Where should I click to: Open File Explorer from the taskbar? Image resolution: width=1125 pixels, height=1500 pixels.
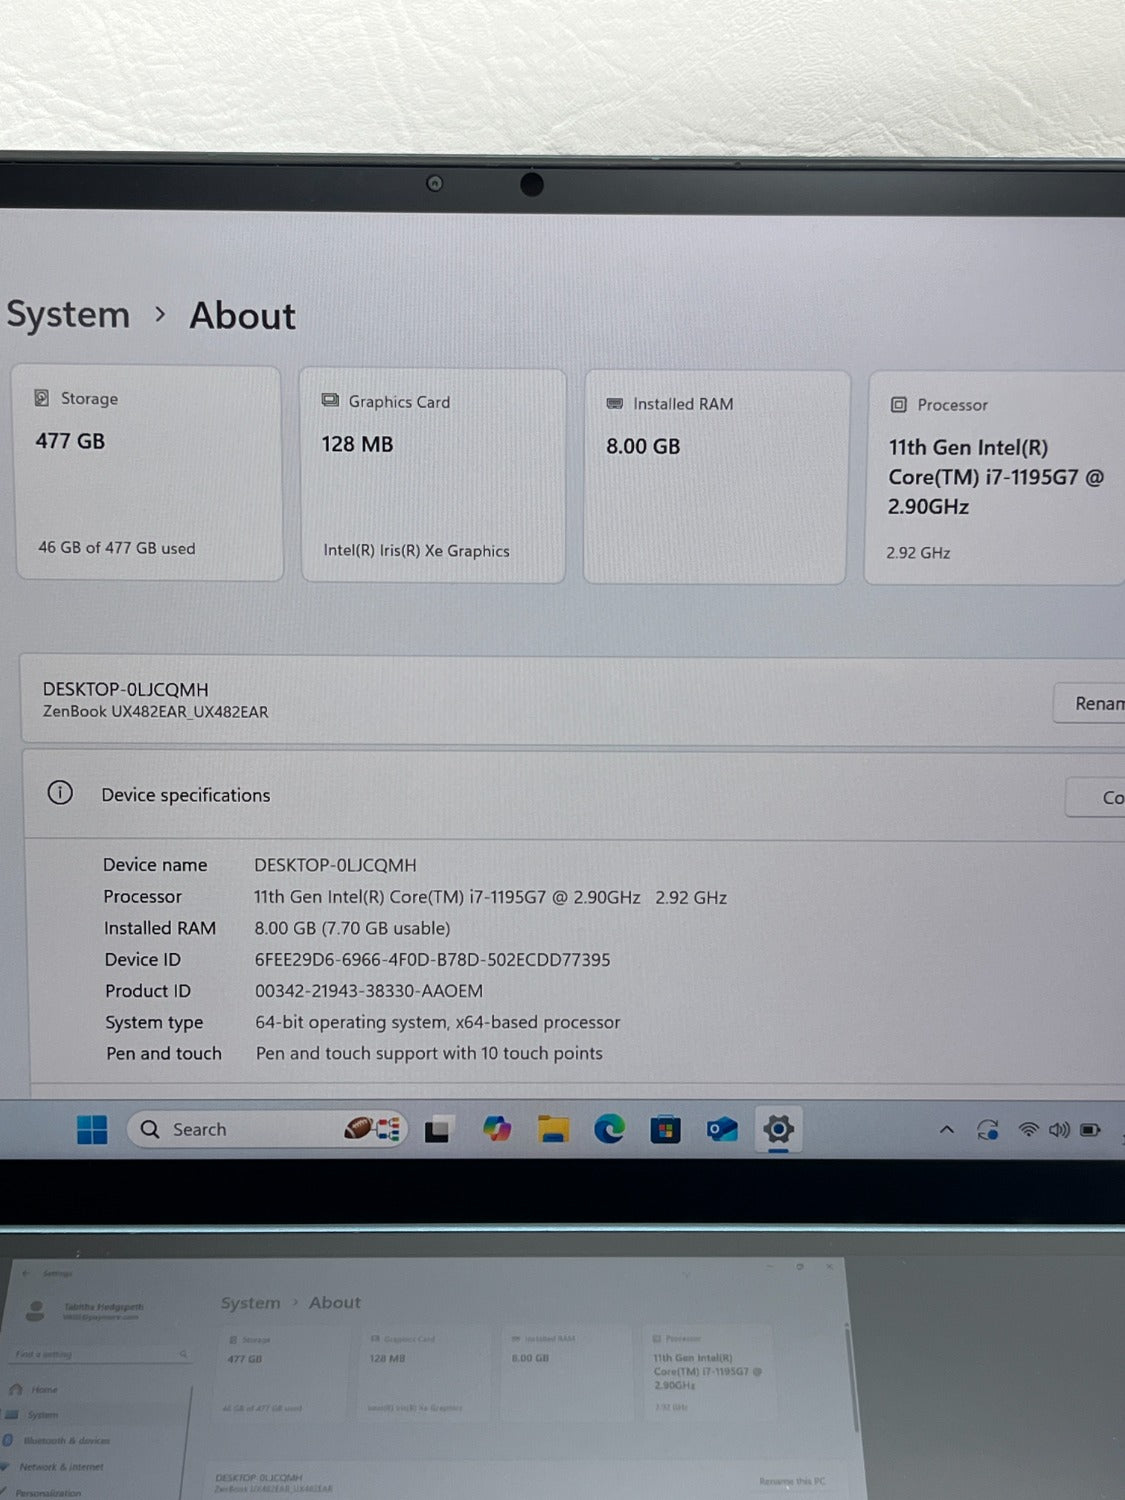(x=553, y=1130)
